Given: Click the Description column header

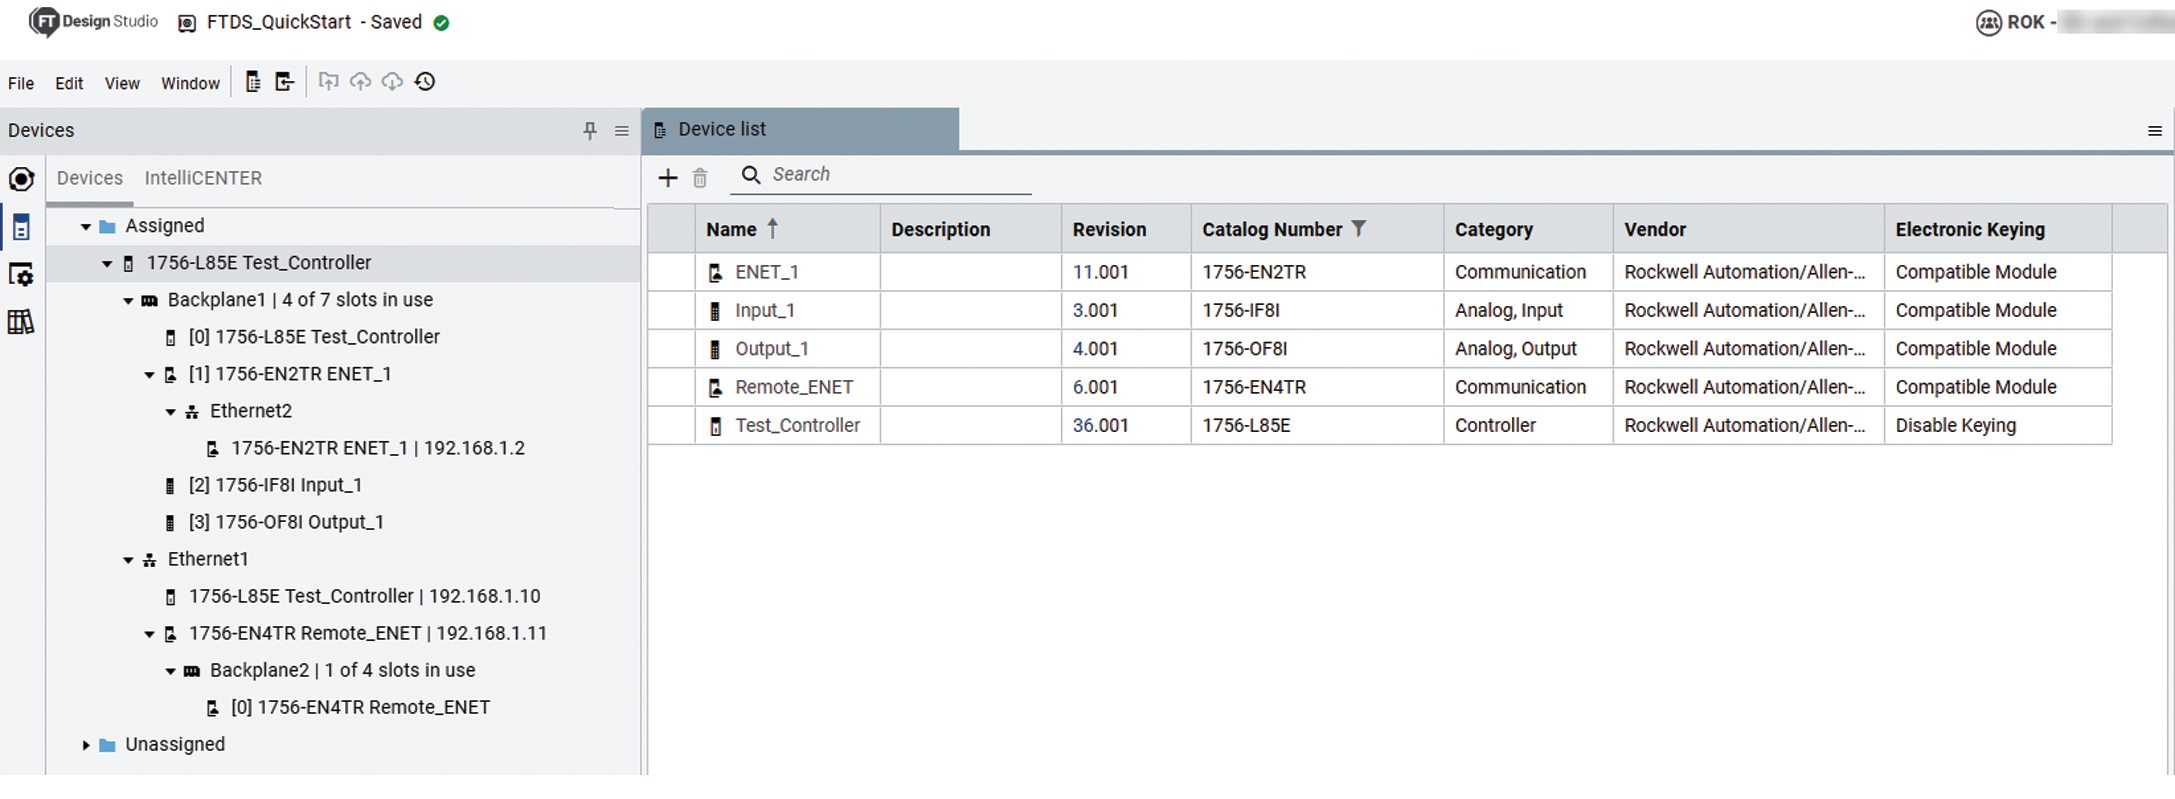Looking at the screenshot, I should tap(971, 229).
